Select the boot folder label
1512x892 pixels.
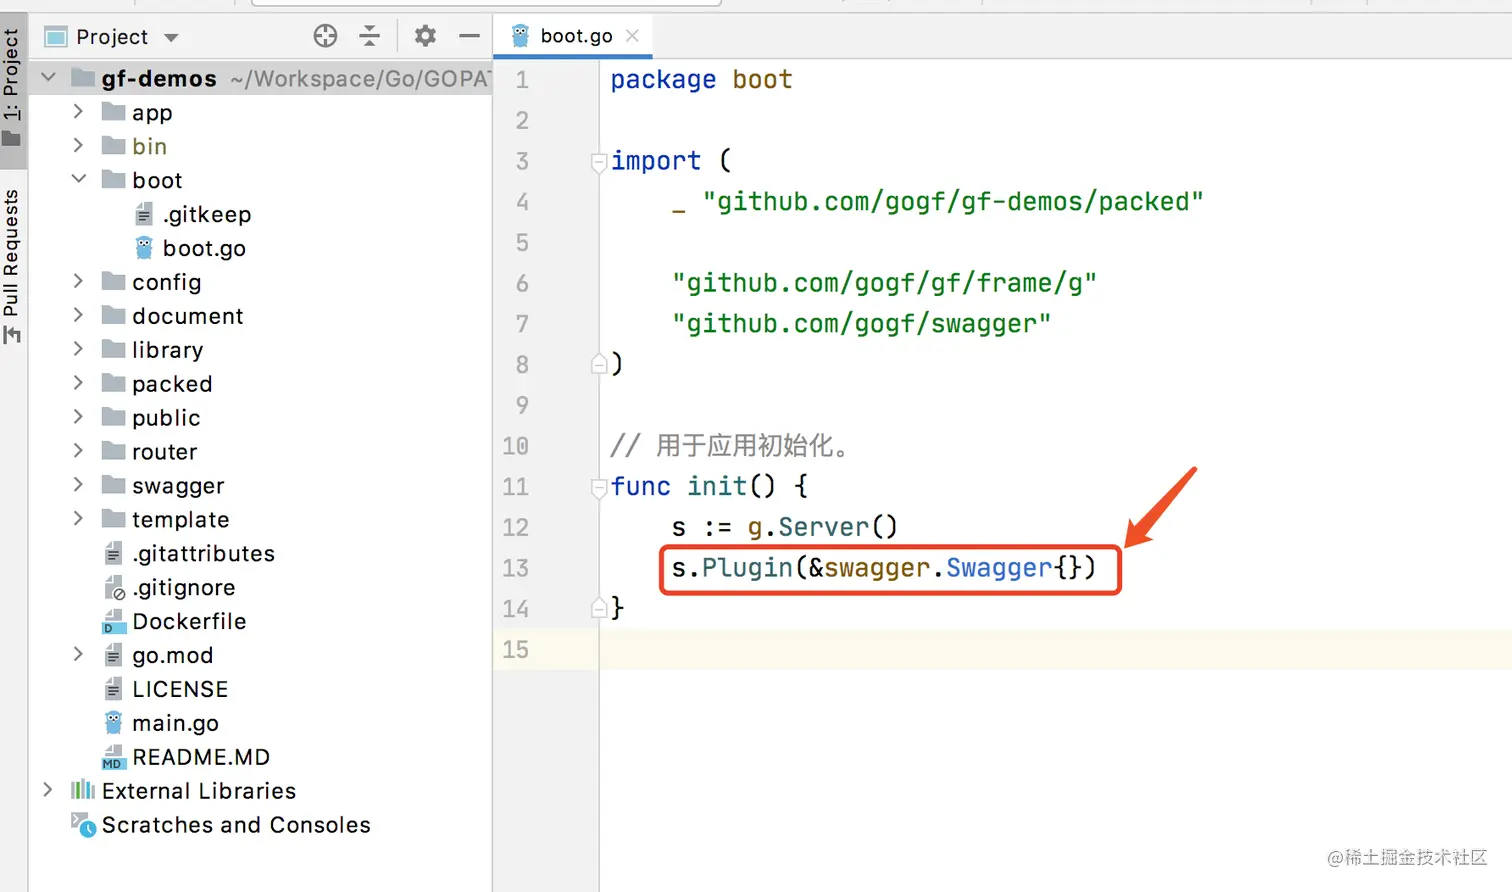tap(157, 180)
